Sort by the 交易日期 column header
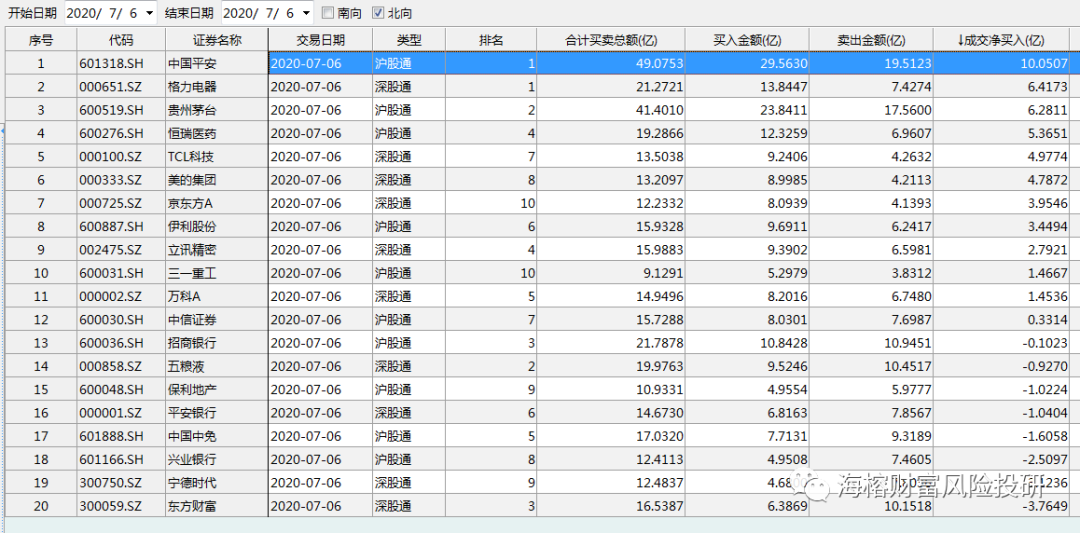 [x=320, y=40]
